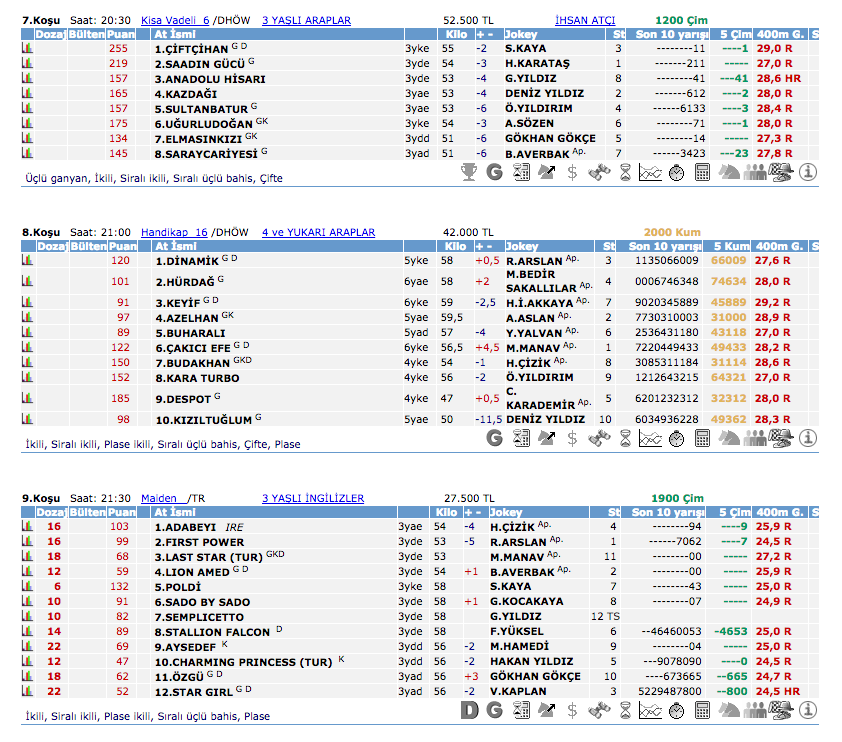
Task: Open the 'Kisa Vadeli 6' link
Action: (x=175, y=19)
